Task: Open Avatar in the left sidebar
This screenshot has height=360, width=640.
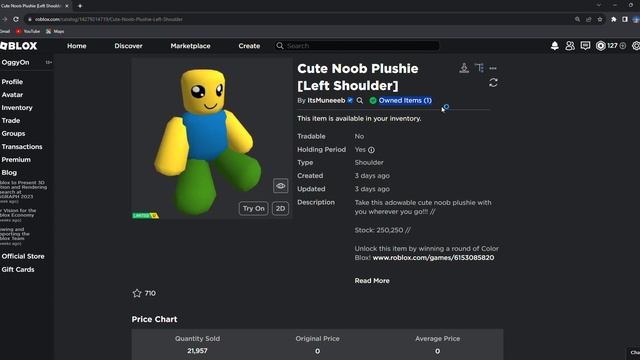Action: coord(12,95)
